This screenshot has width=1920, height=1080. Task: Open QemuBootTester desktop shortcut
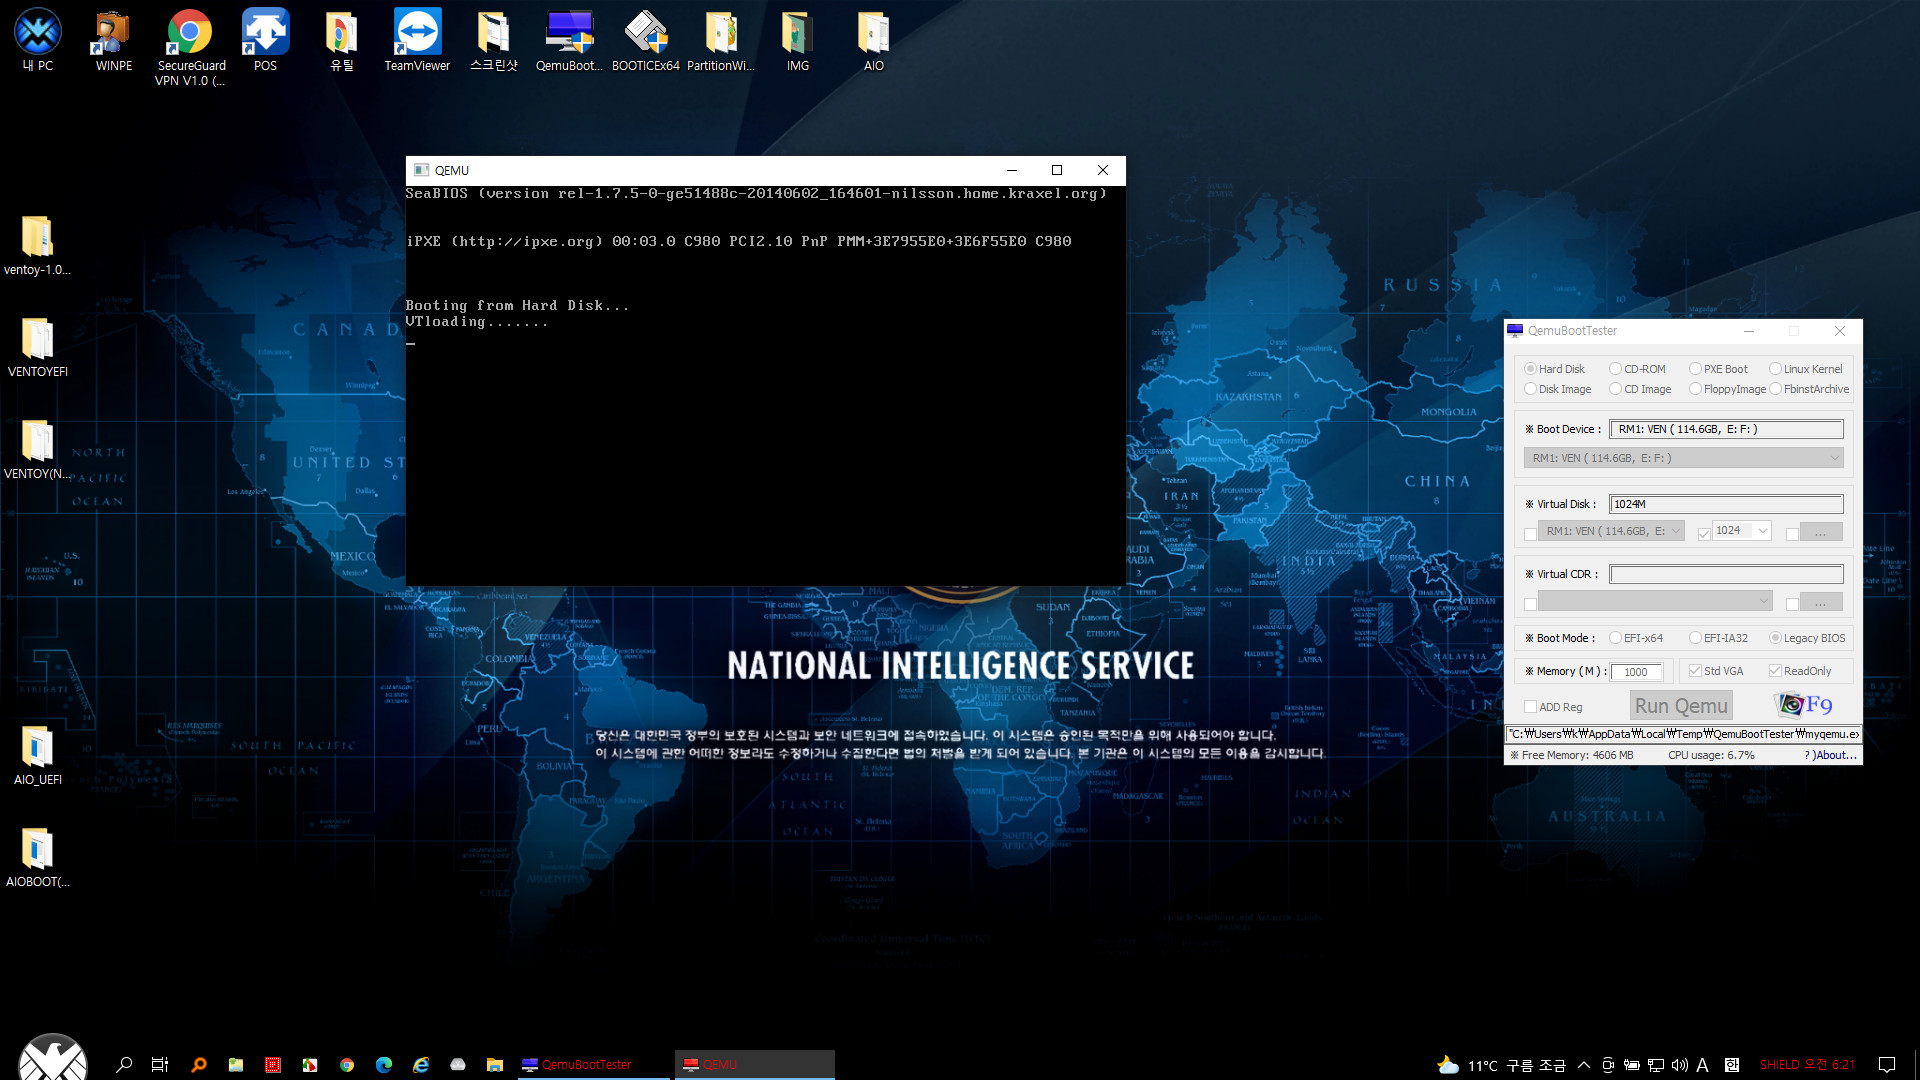point(569,40)
